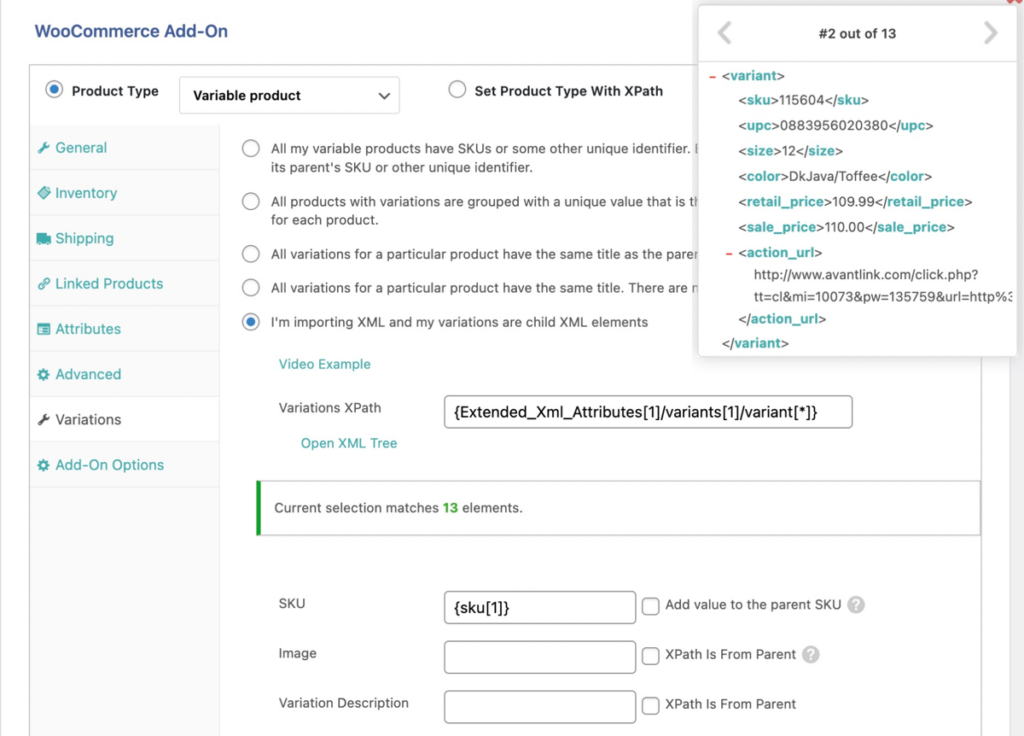Click the Variations wrench icon
Viewport: 1024px width, 736px height.
[44, 419]
